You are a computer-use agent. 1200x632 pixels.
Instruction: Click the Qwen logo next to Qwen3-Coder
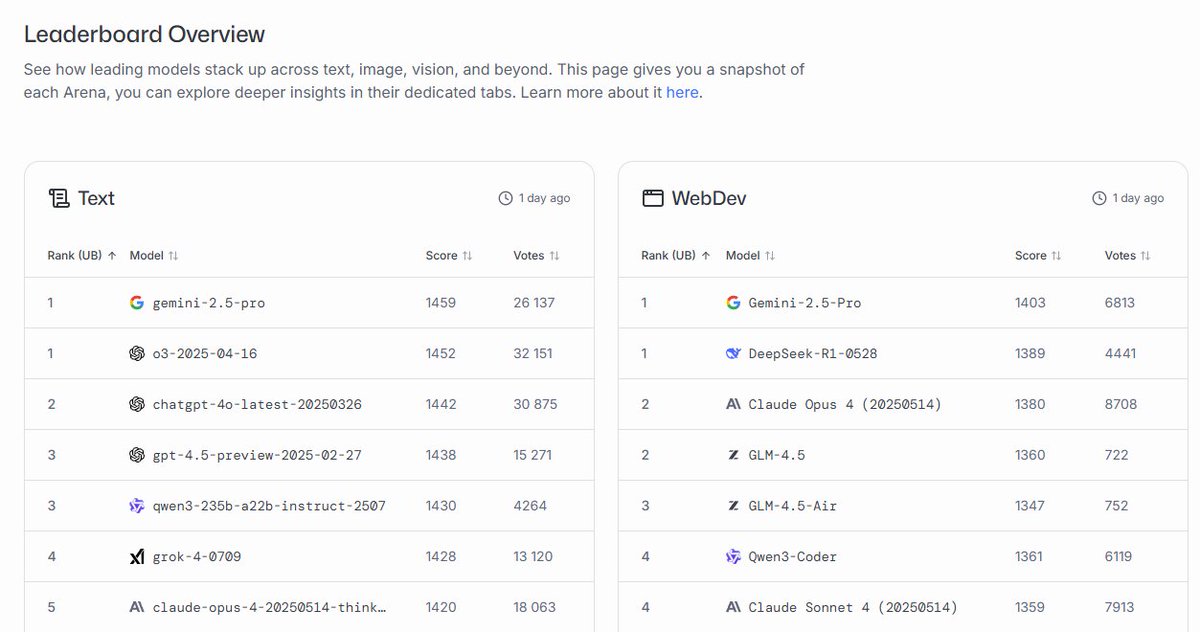point(733,556)
